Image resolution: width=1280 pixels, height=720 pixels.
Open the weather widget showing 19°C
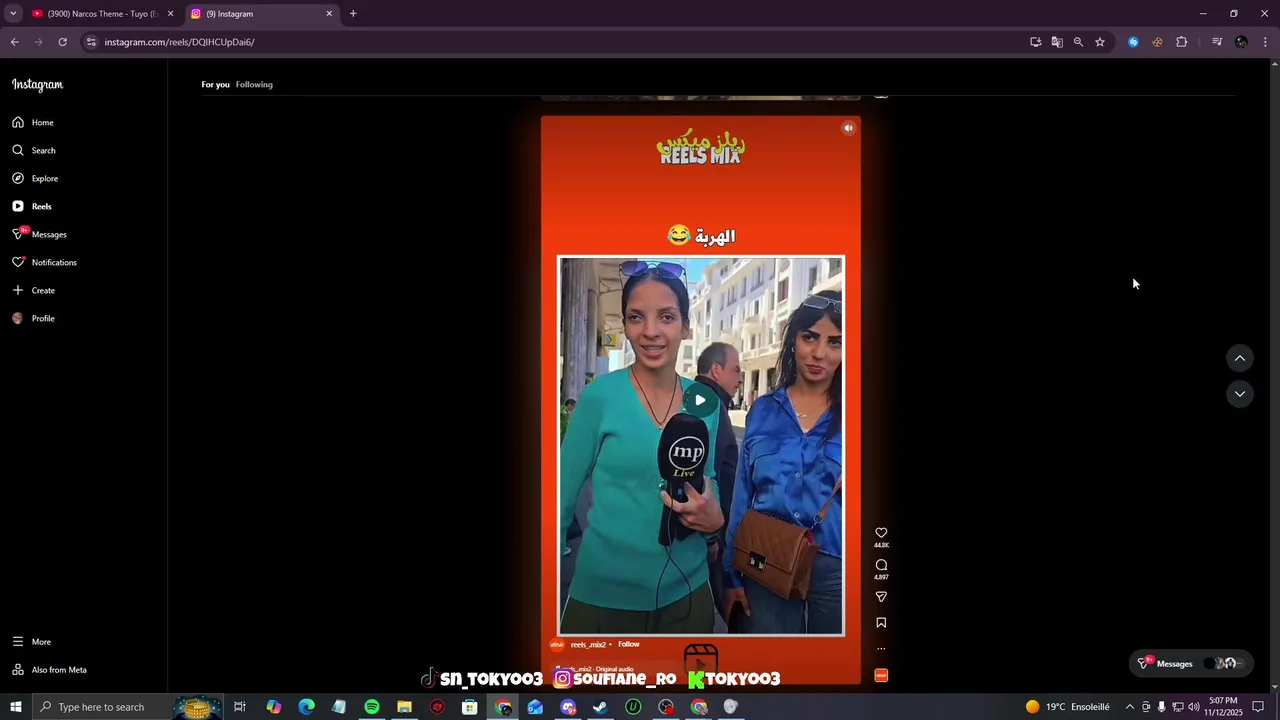(1068, 707)
